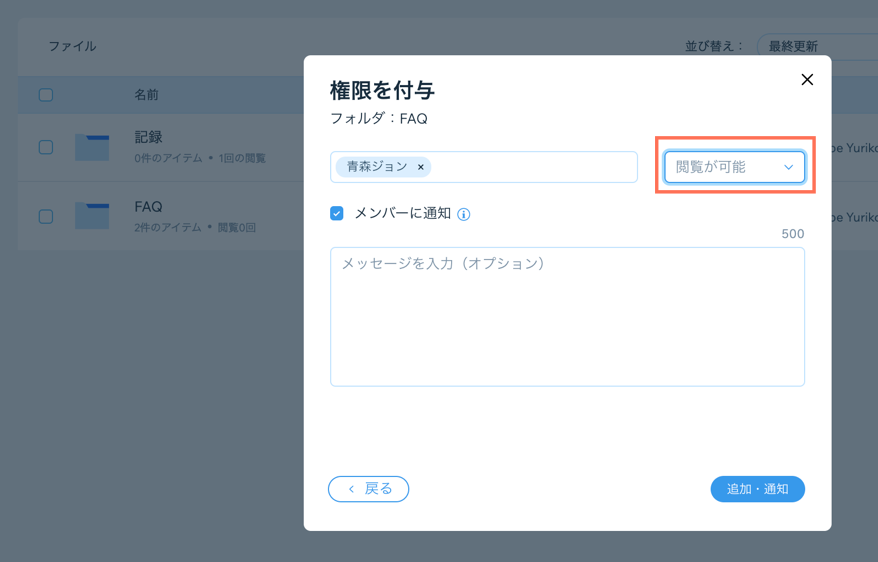Screen dimensions: 878x562
Task: Click the 記録 folder icon
Action: click(92, 147)
